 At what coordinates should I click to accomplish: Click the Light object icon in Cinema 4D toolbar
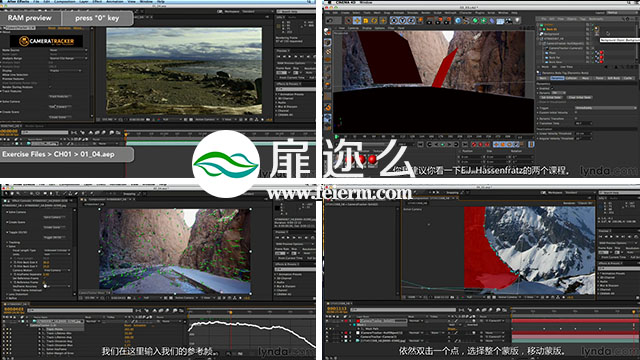[517, 20]
